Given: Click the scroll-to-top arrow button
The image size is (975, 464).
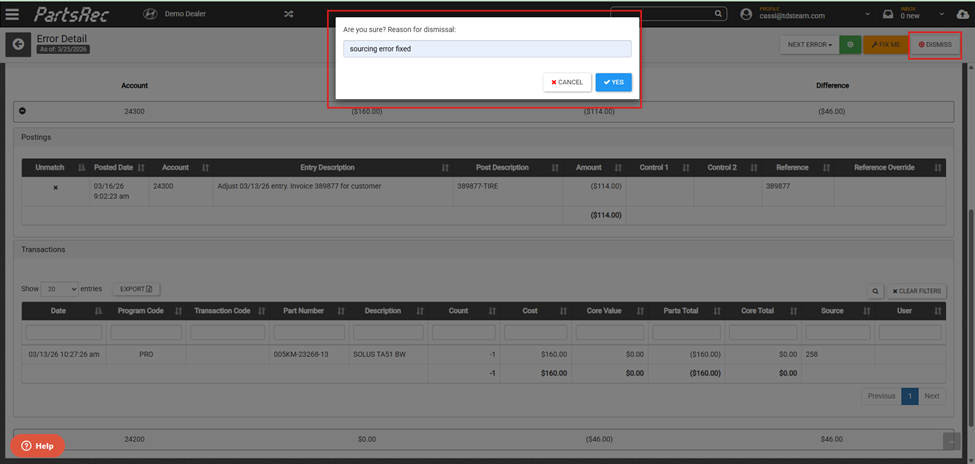Looking at the screenshot, I should click(951, 440).
